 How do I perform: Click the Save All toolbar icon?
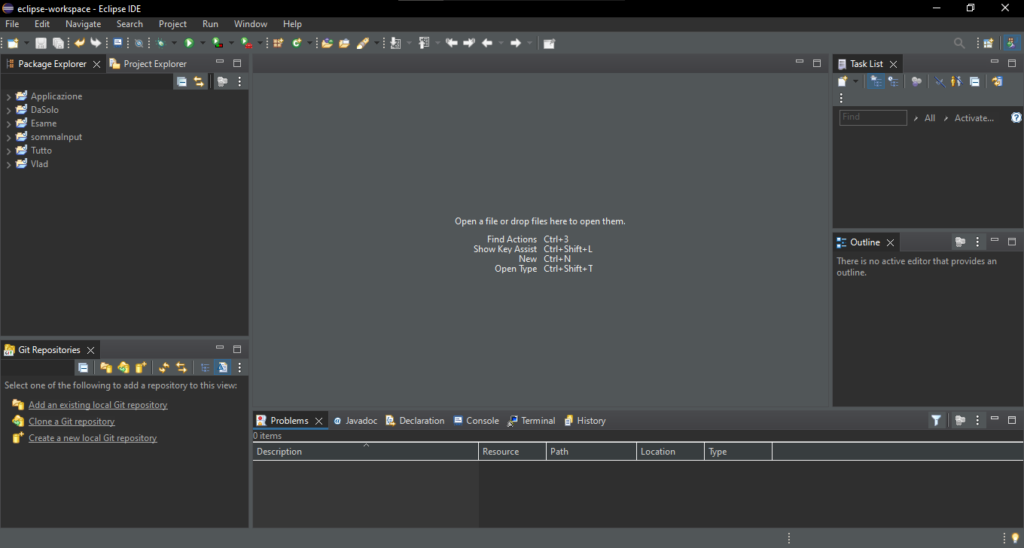point(58,43)
